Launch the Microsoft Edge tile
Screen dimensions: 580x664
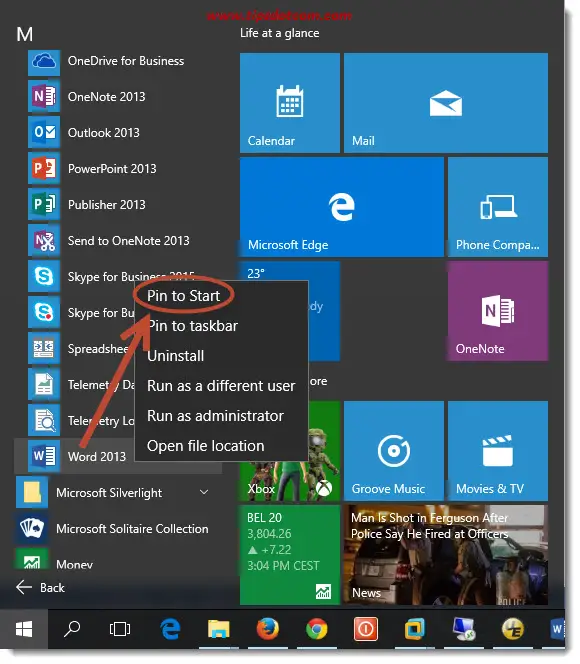tap(342, 207)
